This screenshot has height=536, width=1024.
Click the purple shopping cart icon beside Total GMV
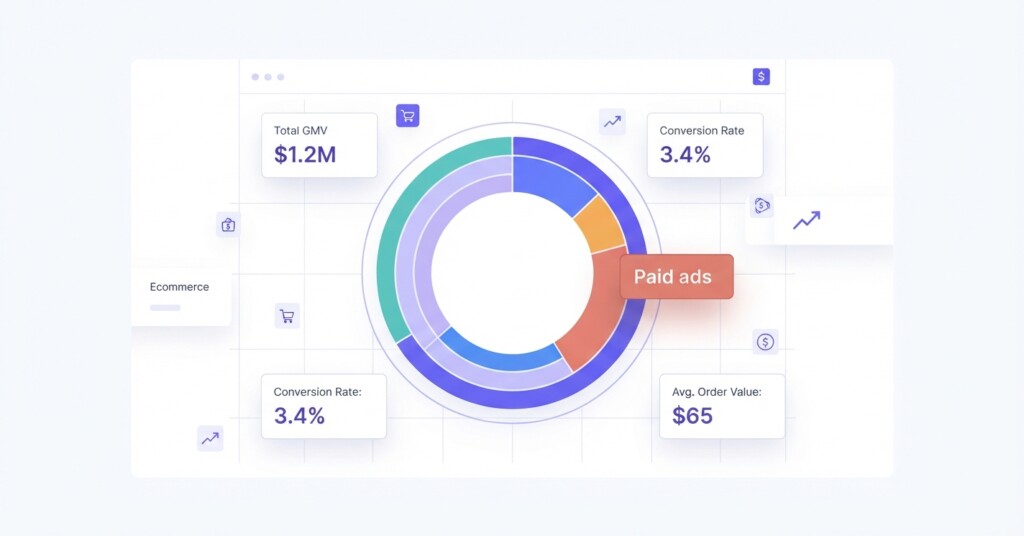coord(408,116)
